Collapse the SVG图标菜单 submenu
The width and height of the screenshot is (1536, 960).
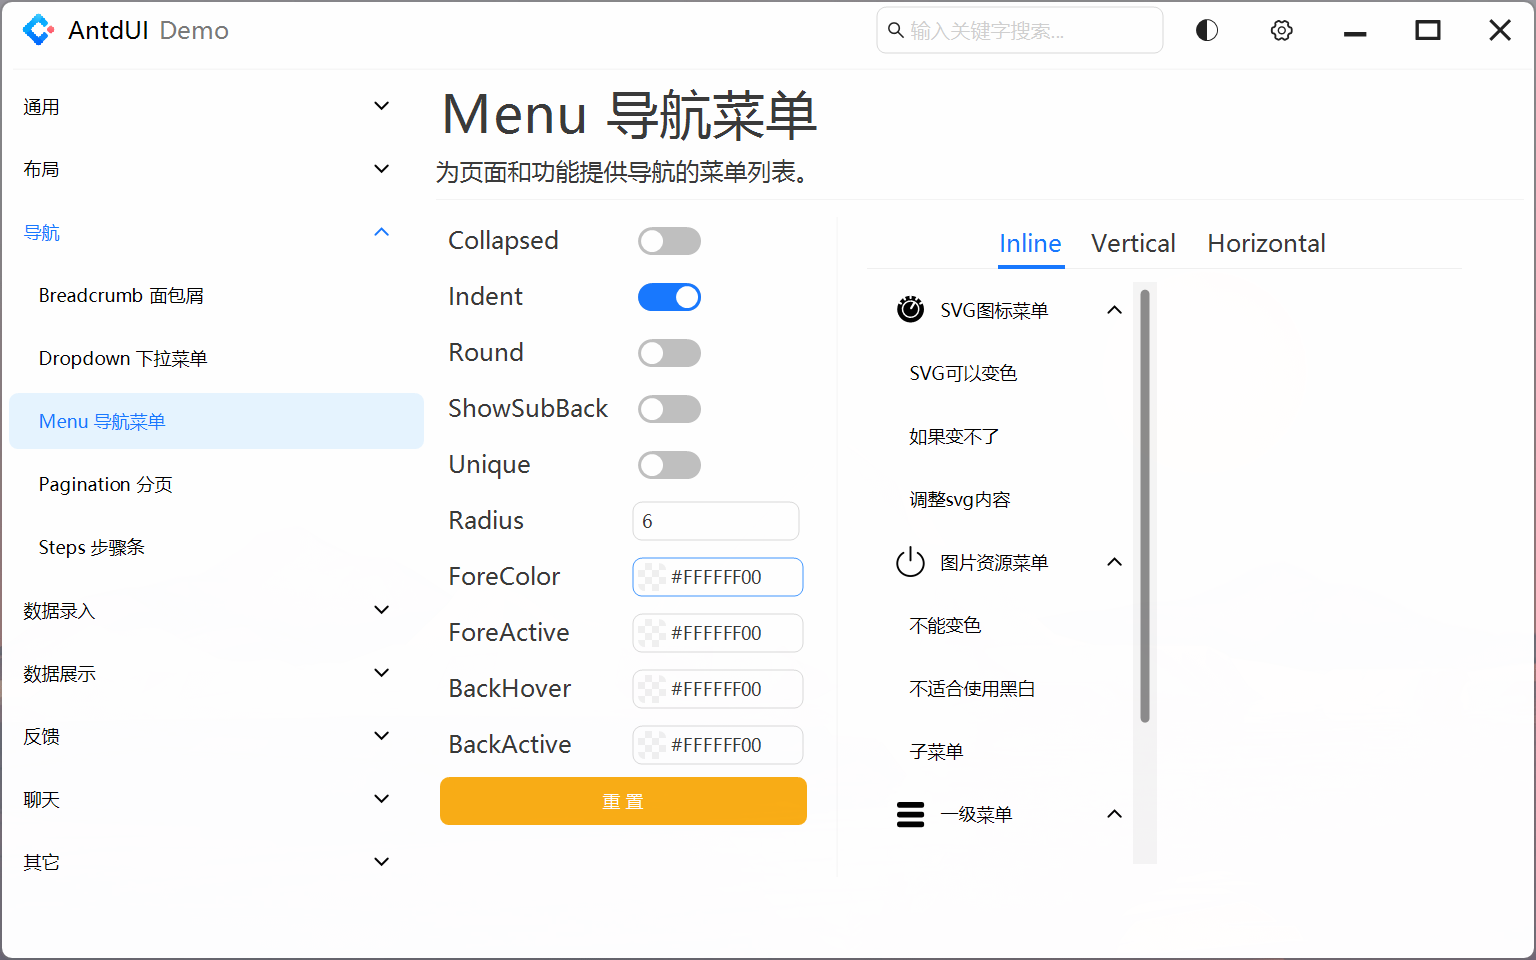point(1114,309)
